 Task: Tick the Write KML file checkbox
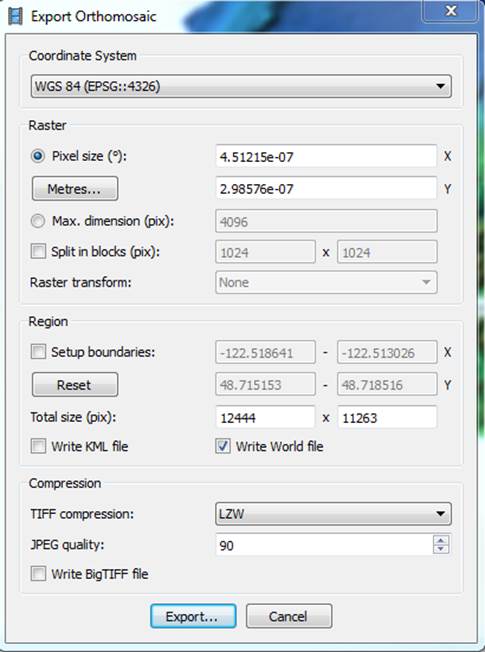[x=38, y=446]
